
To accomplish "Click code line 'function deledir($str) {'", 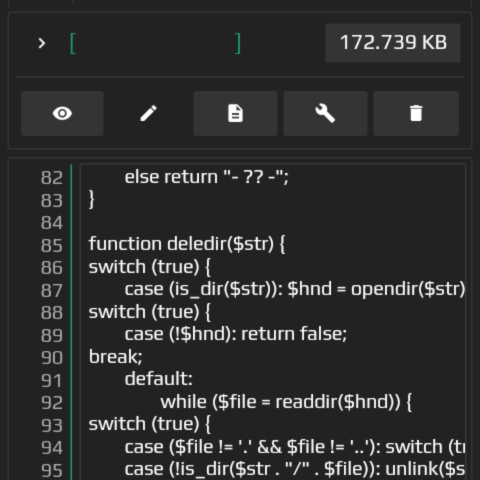I will tap(187, 244).
